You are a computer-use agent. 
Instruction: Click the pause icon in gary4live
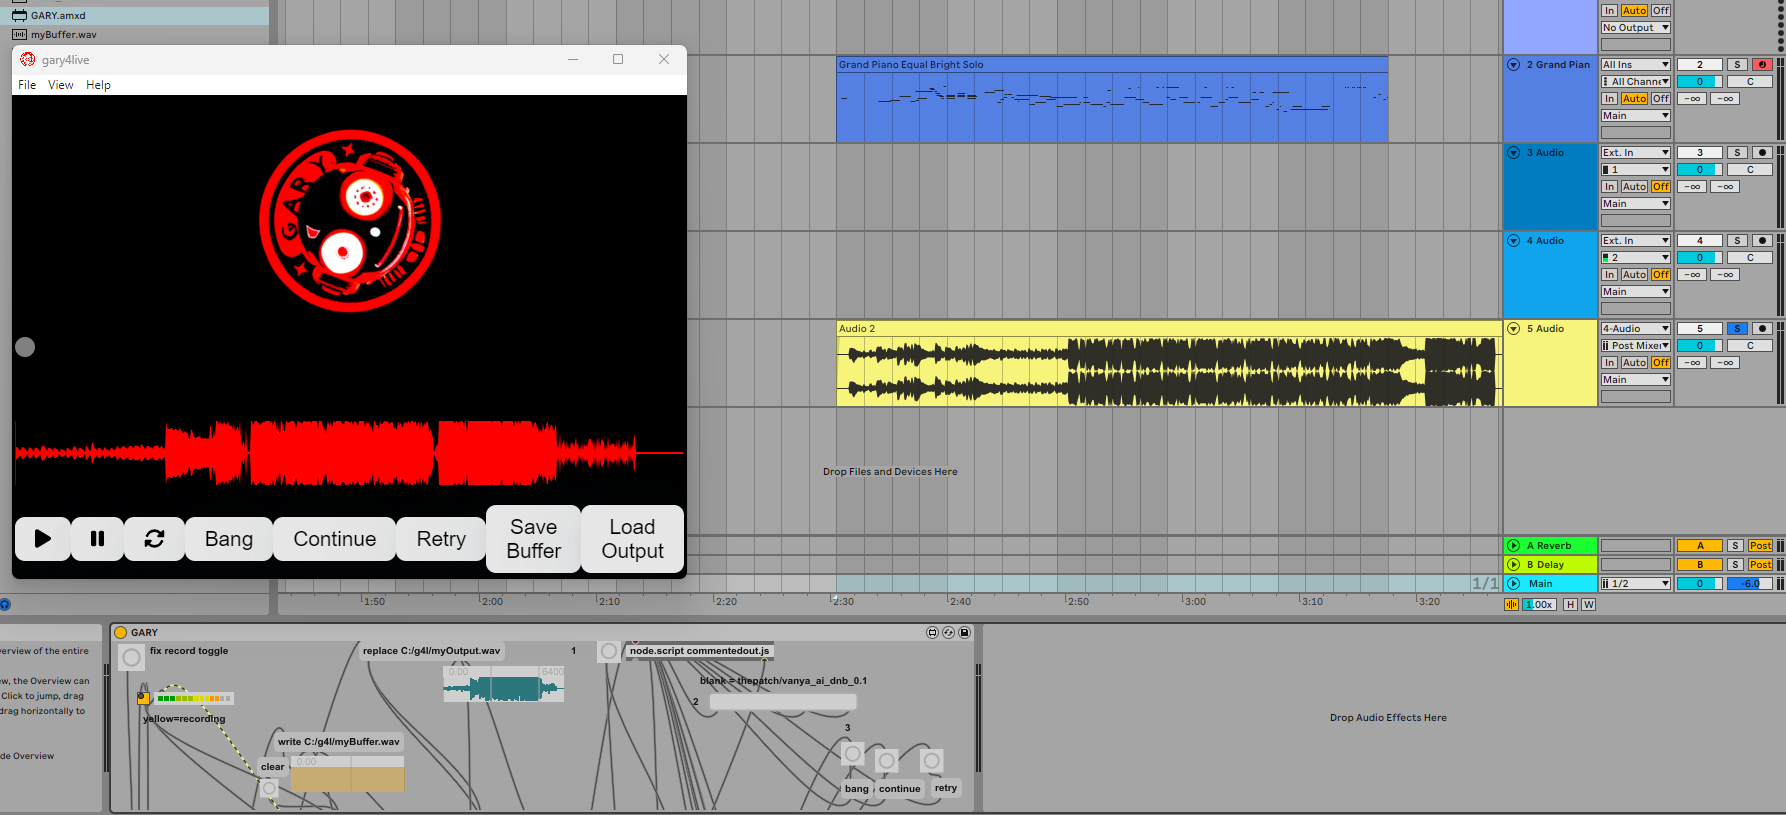click(x=97, y=539)
